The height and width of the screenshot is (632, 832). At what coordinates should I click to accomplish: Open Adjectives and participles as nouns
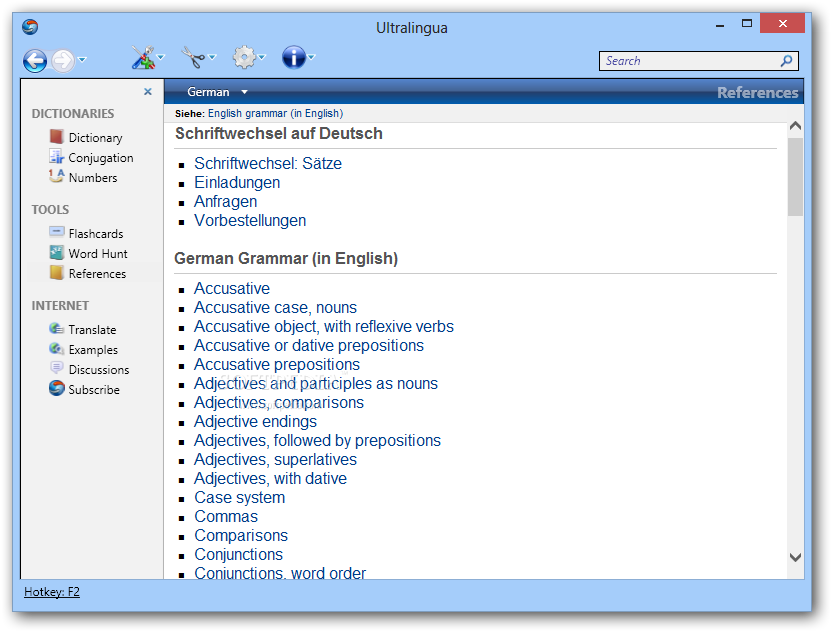click(x=316, y=383)
